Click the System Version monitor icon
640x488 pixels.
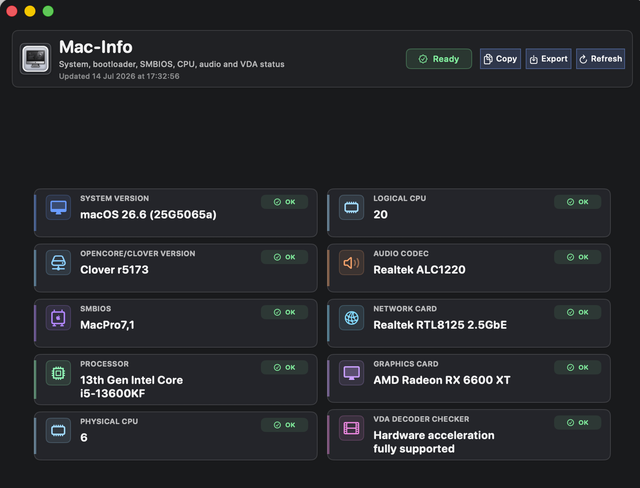[x=58, y=207]
